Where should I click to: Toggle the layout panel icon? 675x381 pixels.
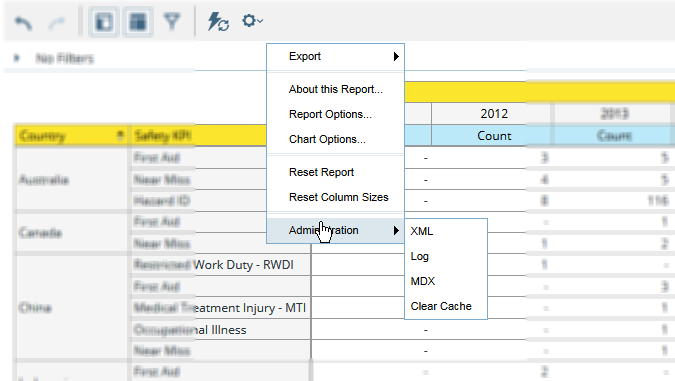click(138, 22)
